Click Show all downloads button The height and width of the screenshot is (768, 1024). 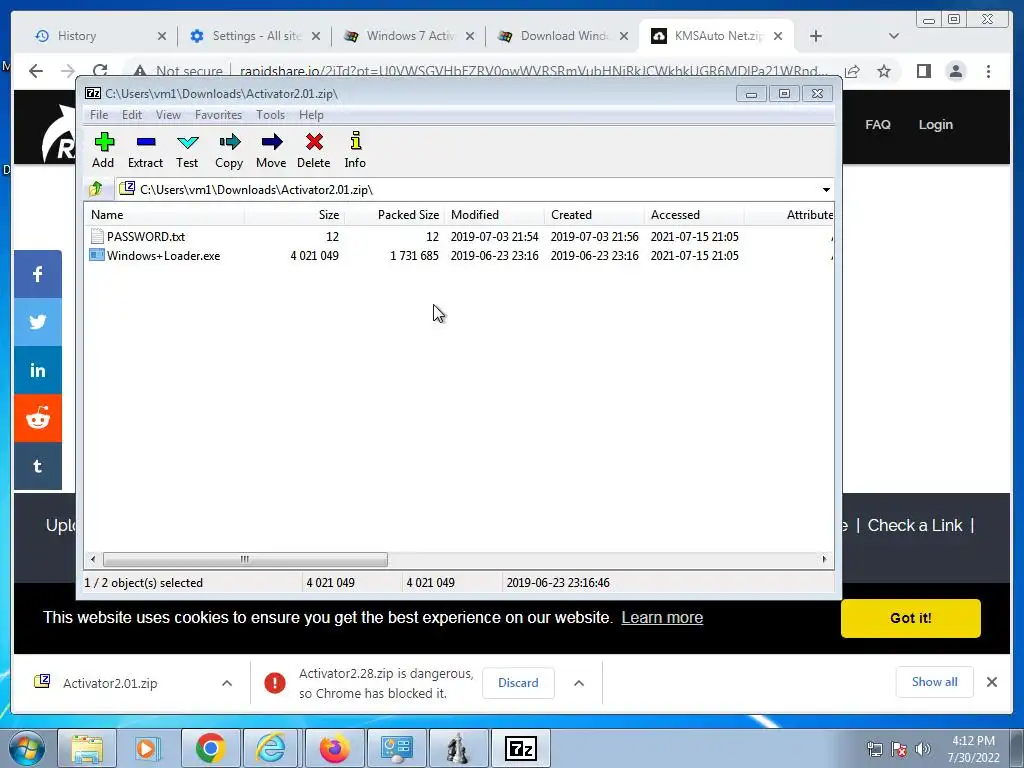935,682
